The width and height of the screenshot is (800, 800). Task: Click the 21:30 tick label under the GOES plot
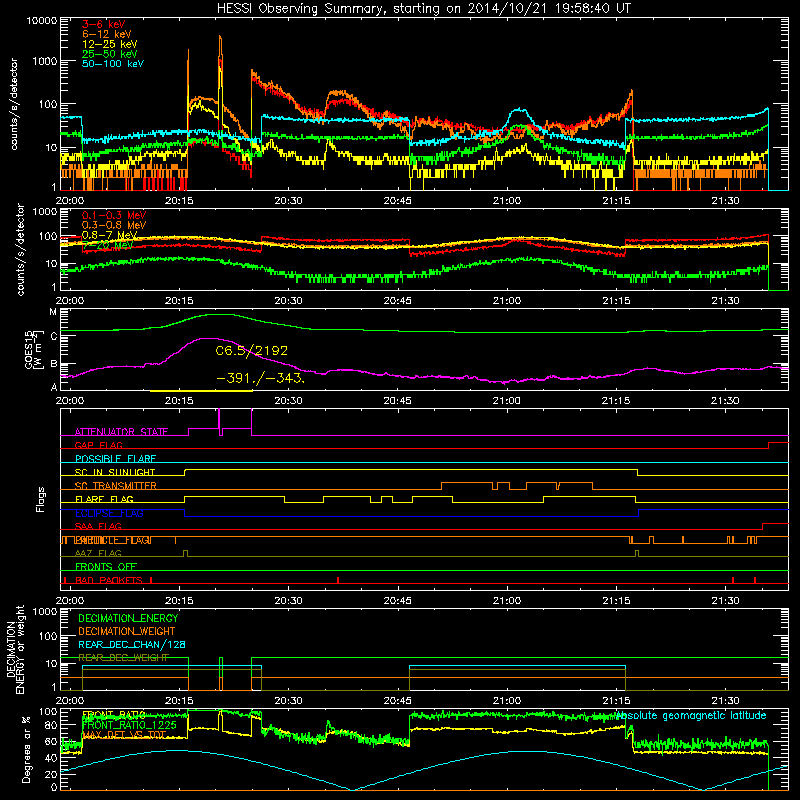point(725,401)
